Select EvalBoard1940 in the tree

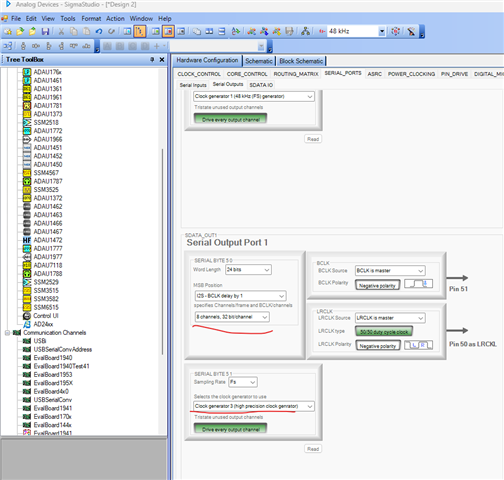53,358
